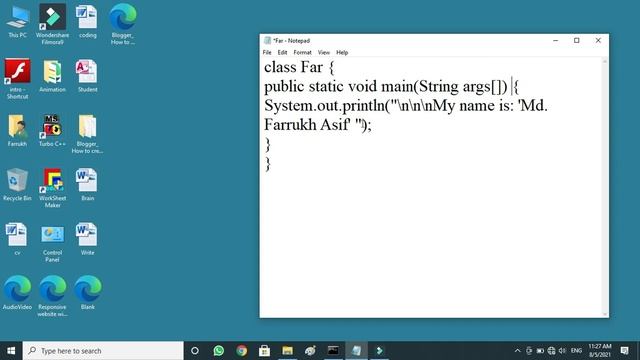Select the AudioVideo Edge shortcut
This screenshot has width=640, height=360.
pos(17,292)
